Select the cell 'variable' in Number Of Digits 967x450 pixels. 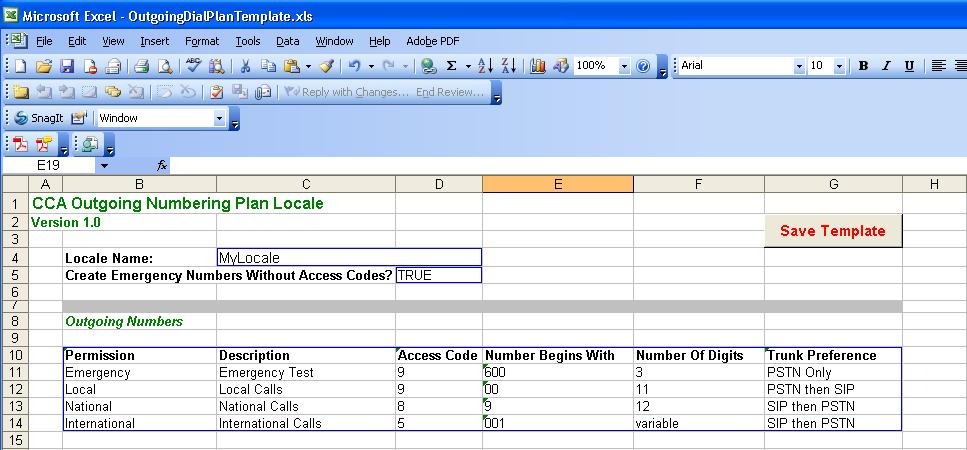(x=699, y=423)
